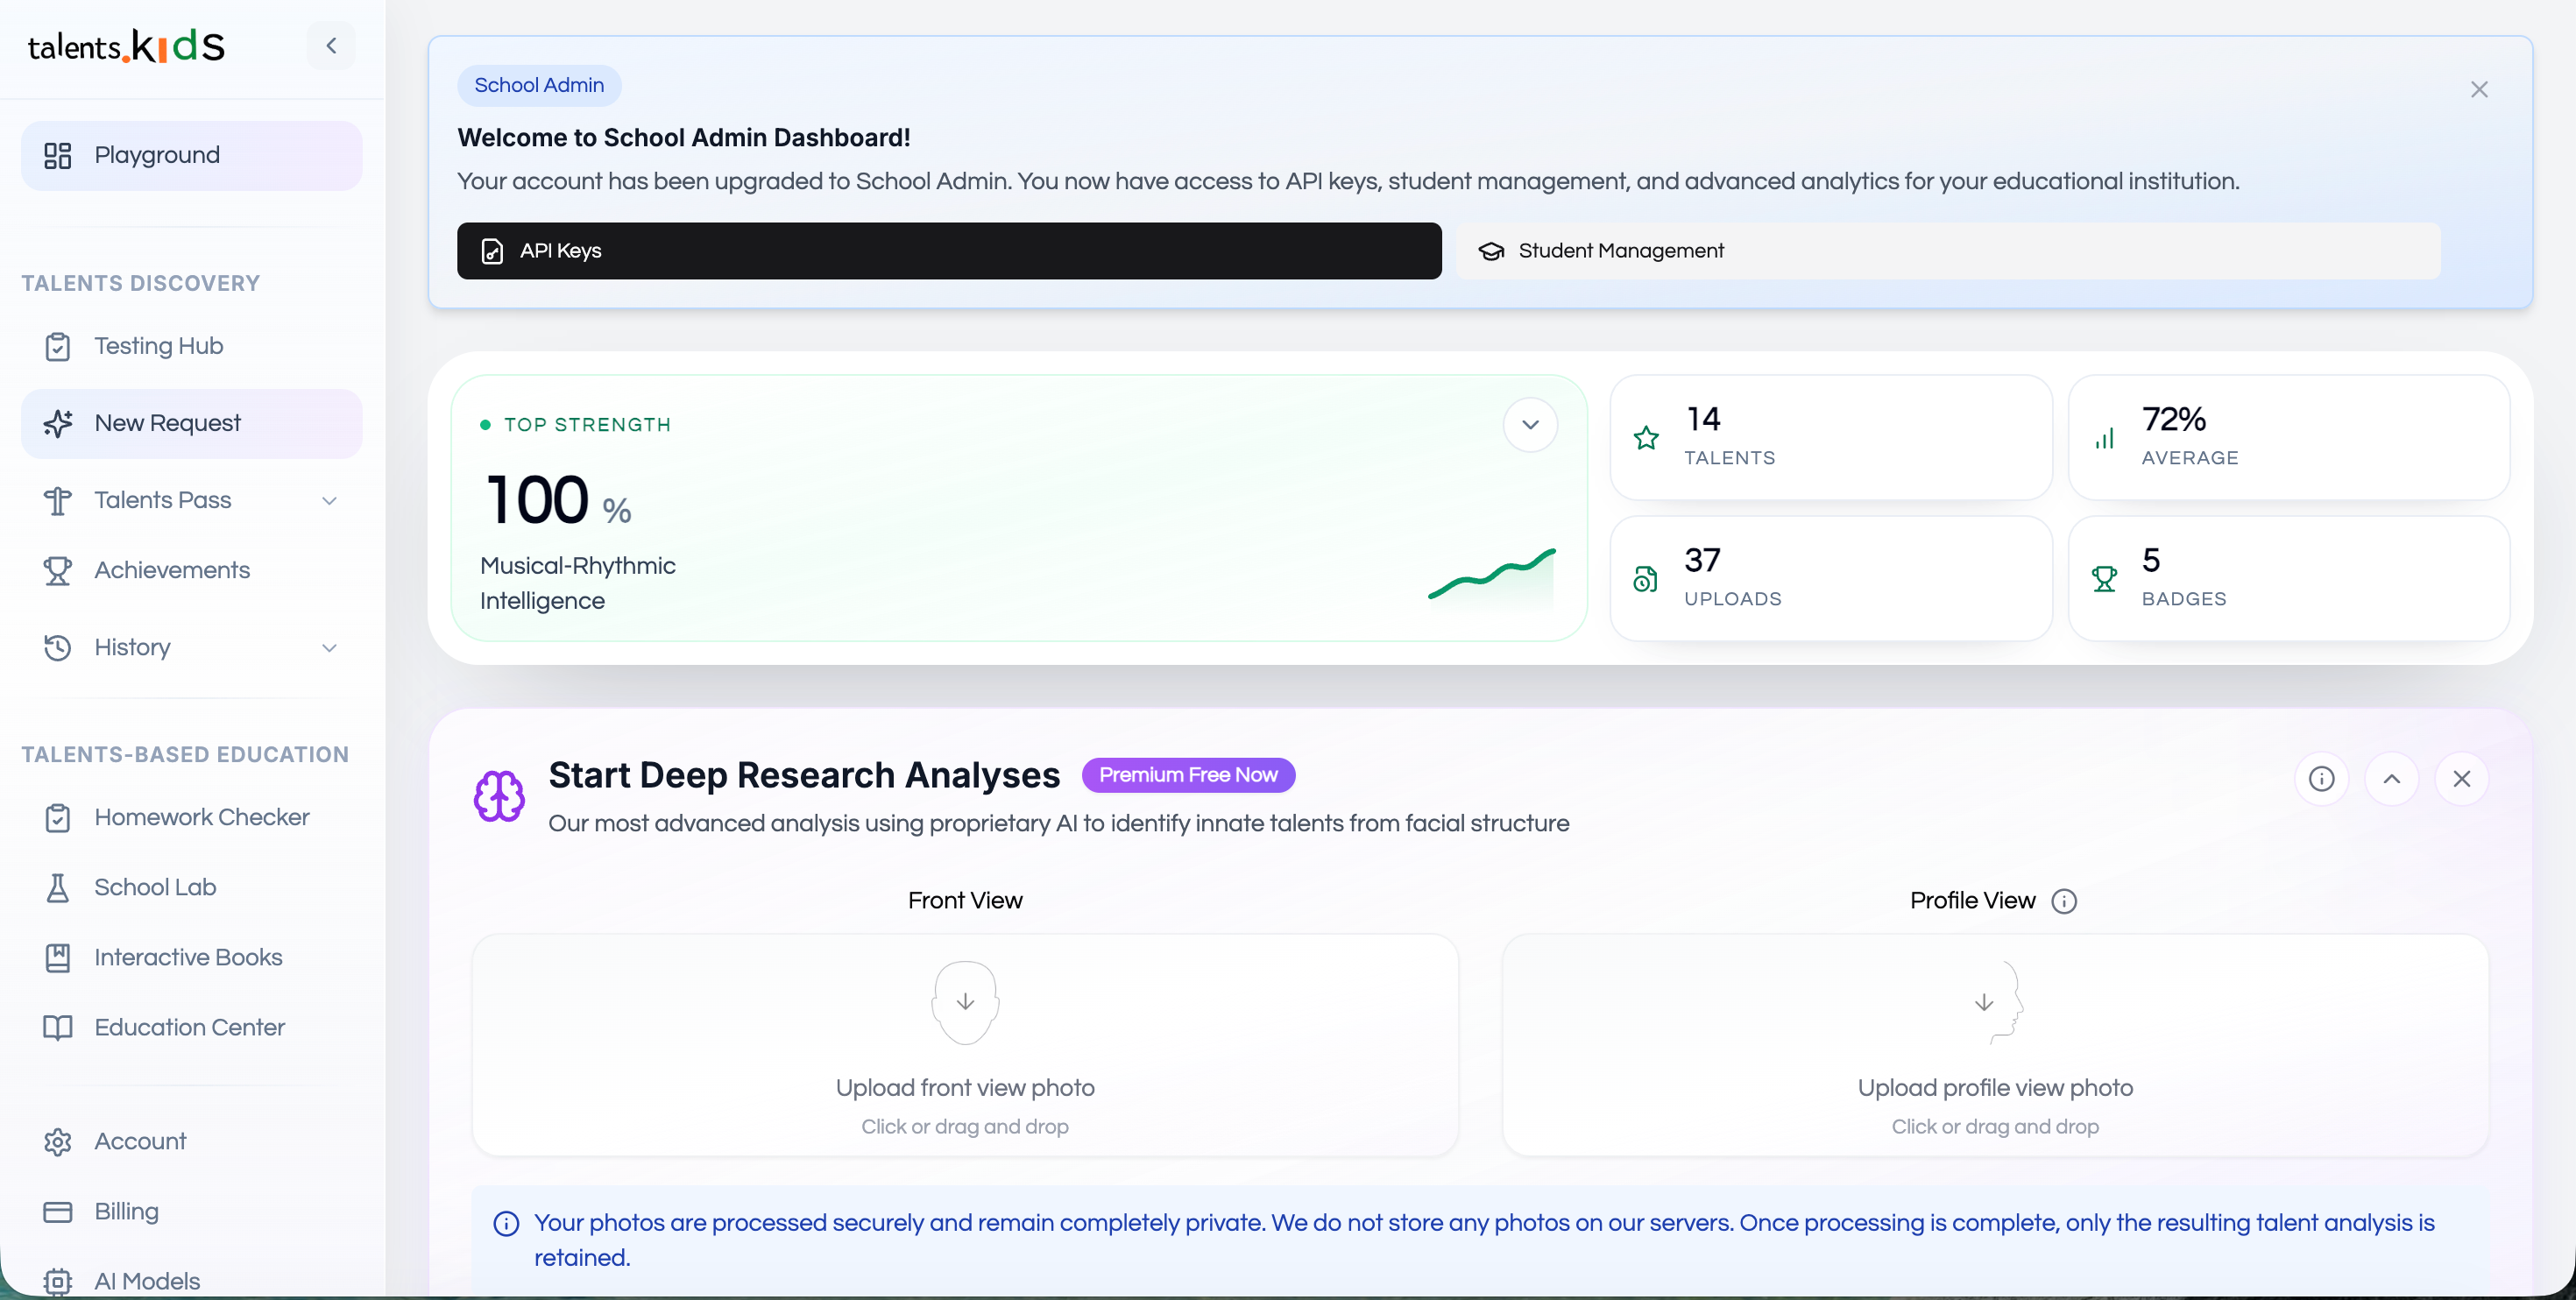Image resolution: width=2576 pixels, height=1300 pixels.
Task: Click the Premium Free Now badge
Action: (1188, 775)
